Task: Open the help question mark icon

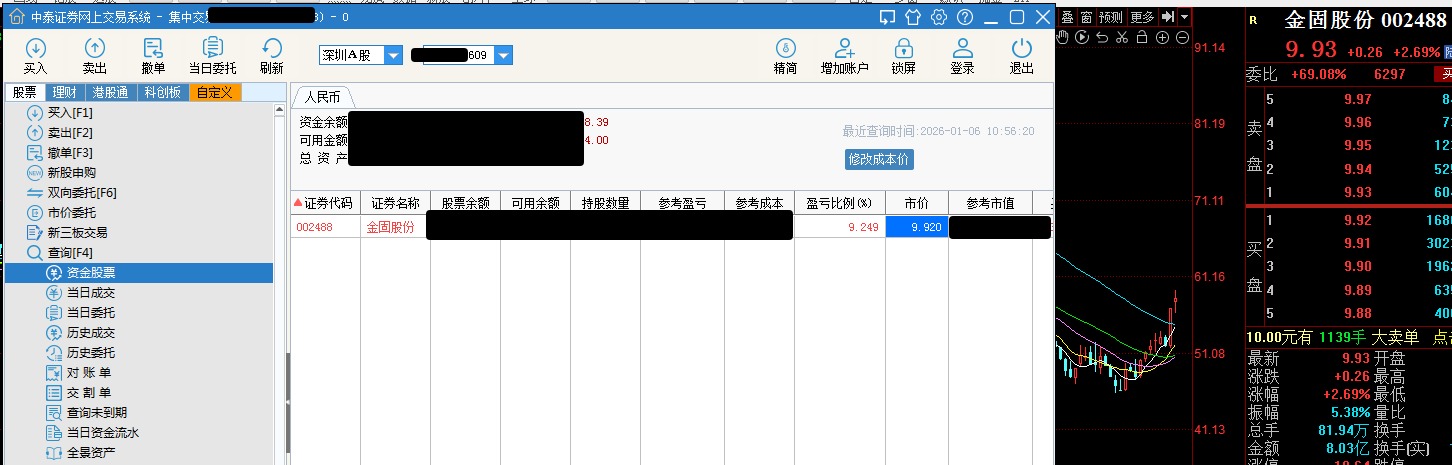Action: tap(965, 17)
